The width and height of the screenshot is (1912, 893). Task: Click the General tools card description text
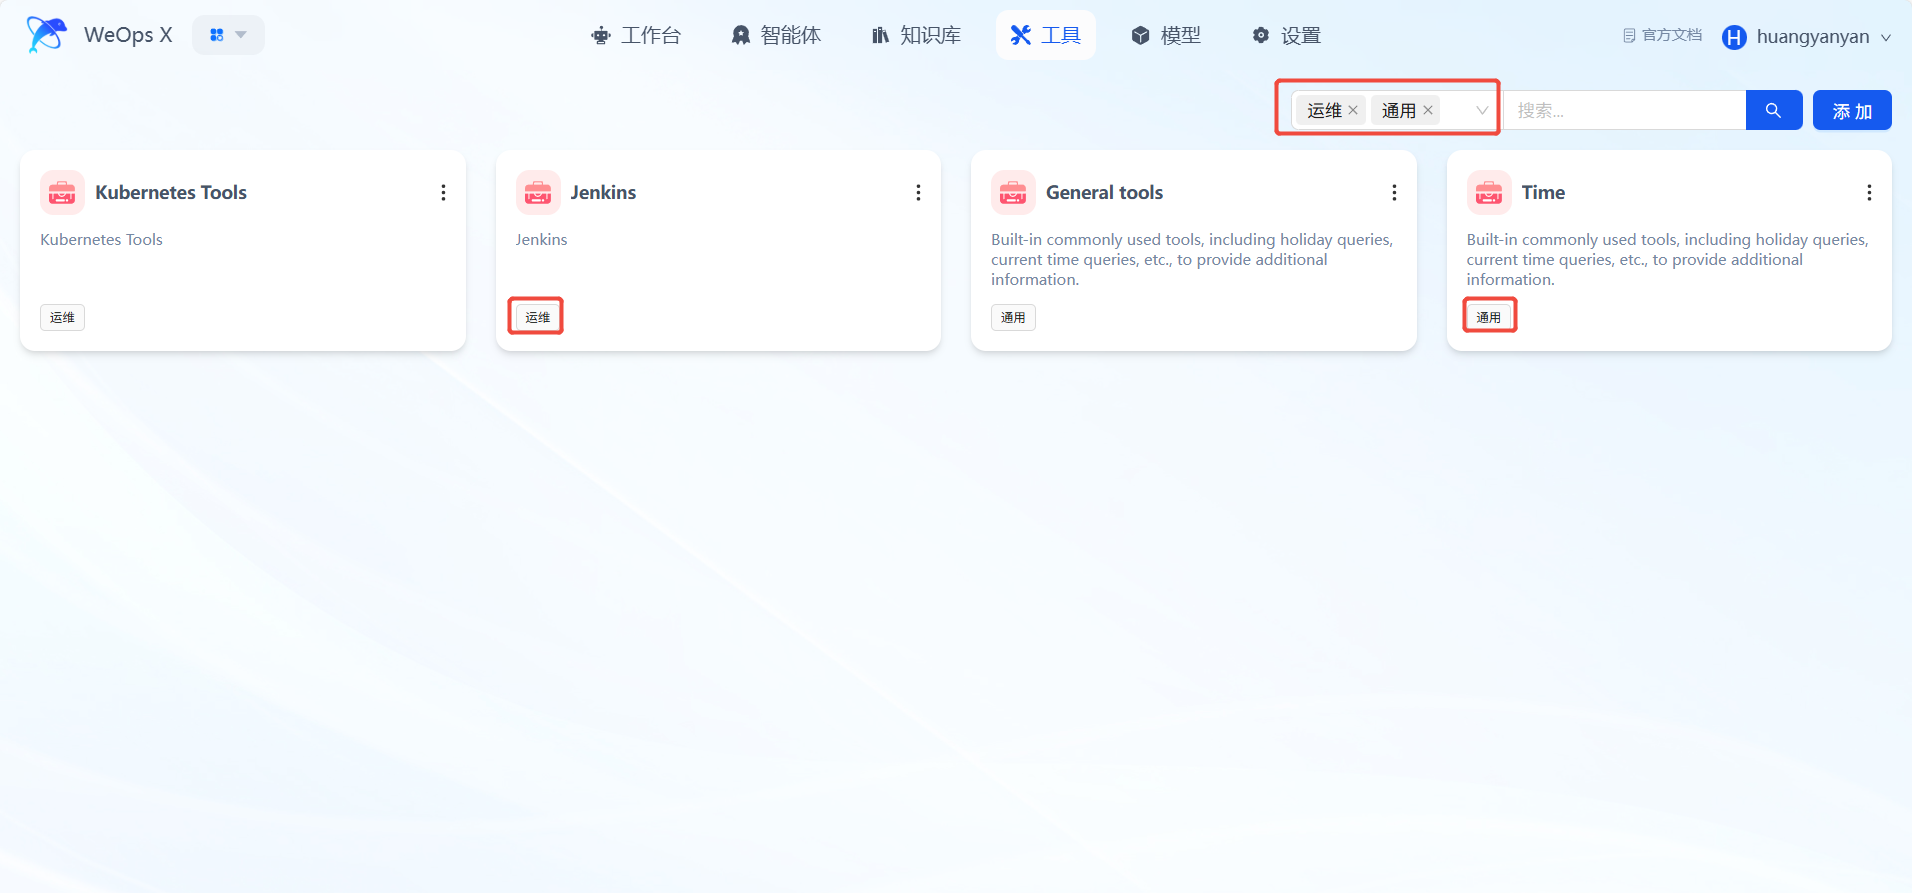click(x=1192, y=259)
